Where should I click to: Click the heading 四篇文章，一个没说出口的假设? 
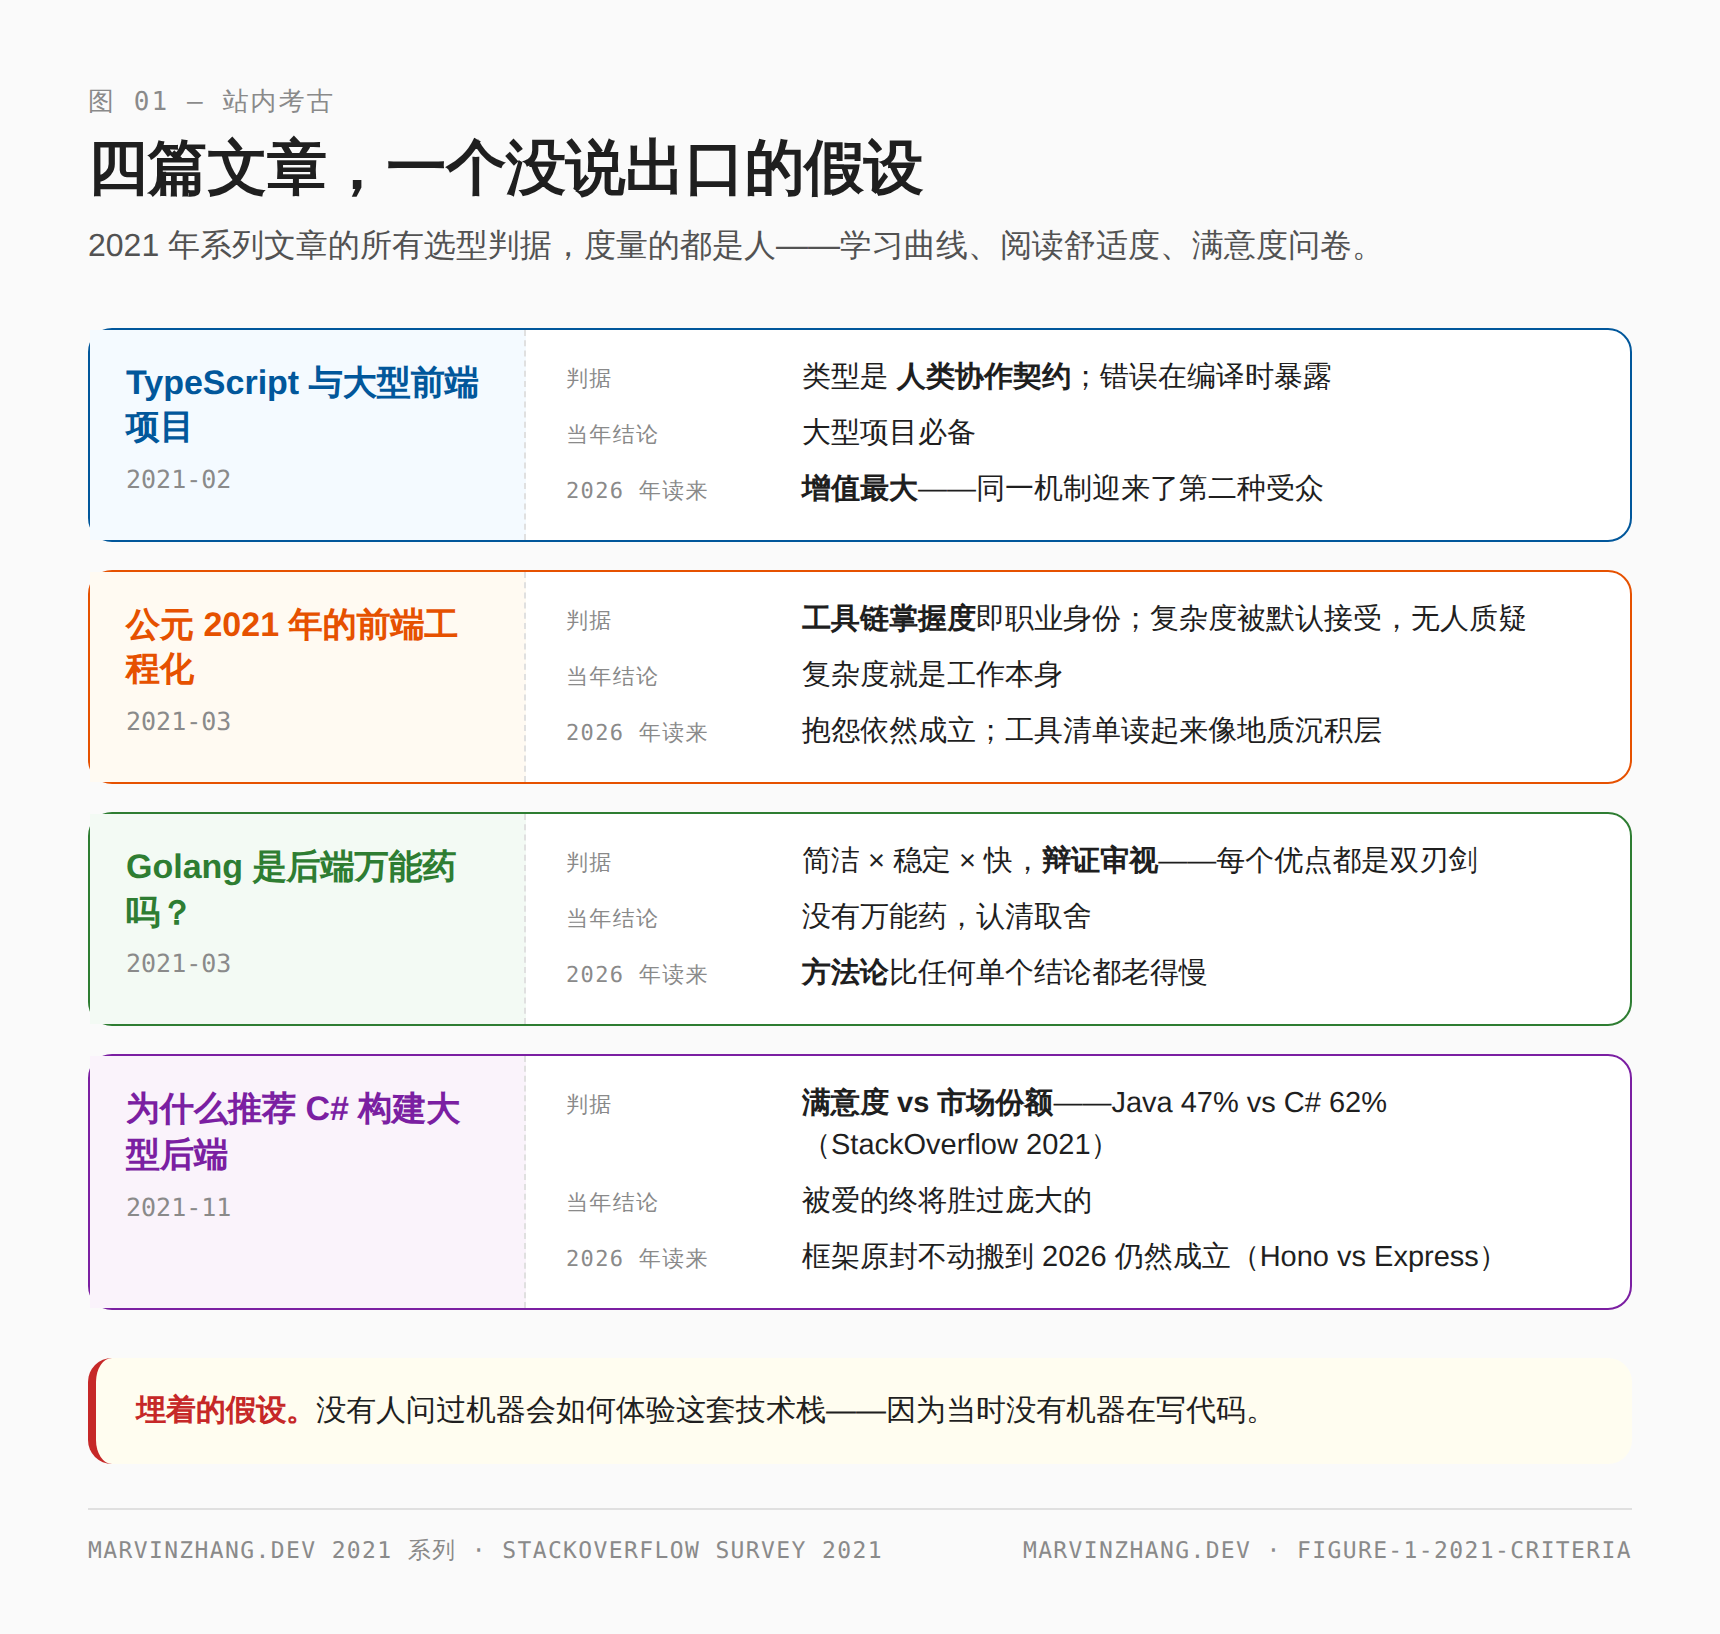pyautogui.click(x=505, y=169)
